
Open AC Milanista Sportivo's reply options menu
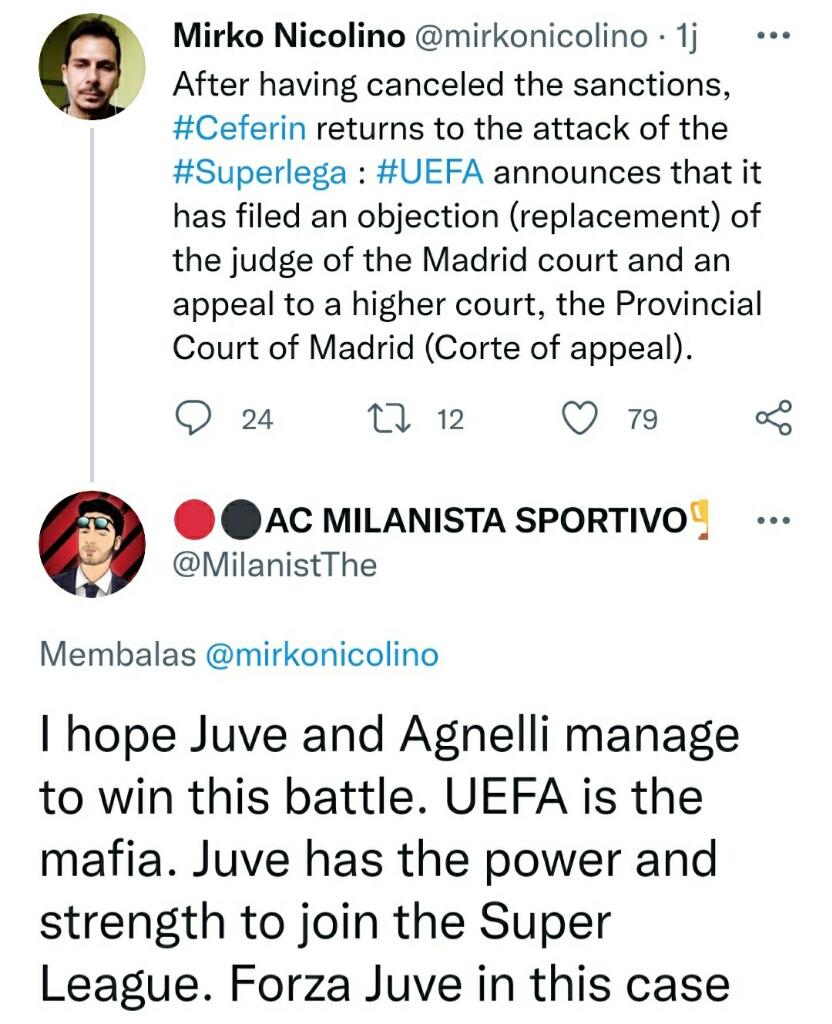(773, 520)
